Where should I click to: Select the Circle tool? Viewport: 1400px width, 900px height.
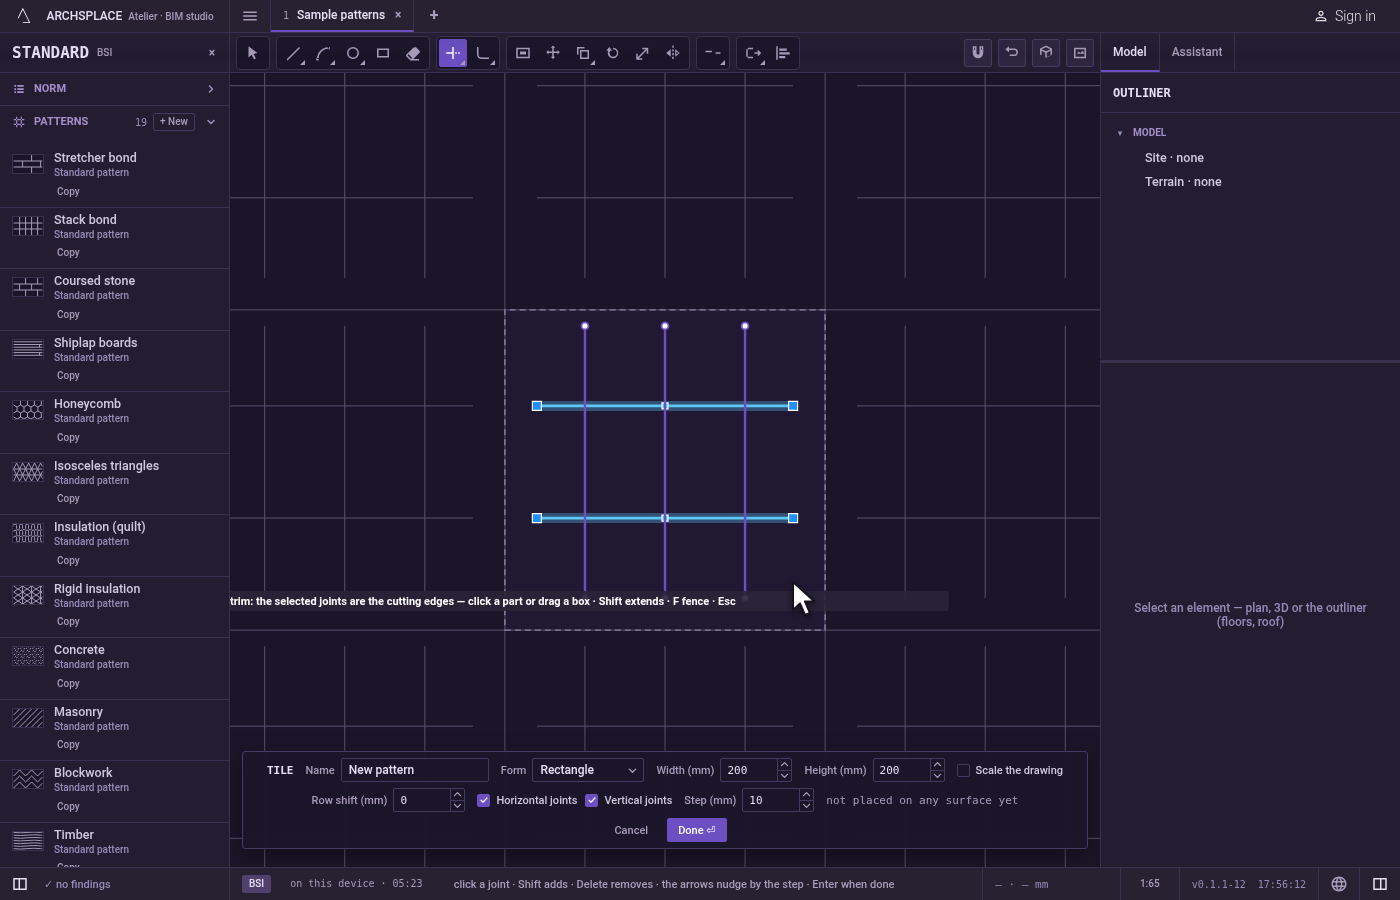coord(353,53)
